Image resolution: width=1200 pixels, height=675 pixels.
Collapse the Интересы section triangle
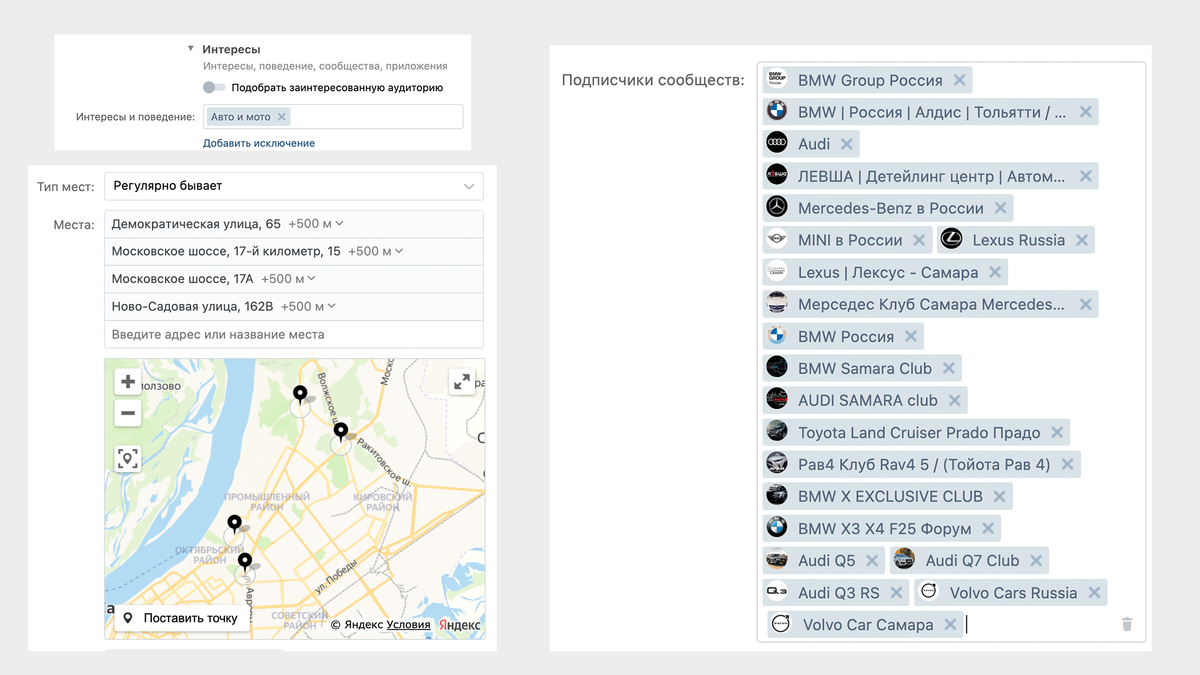(191, 48)
